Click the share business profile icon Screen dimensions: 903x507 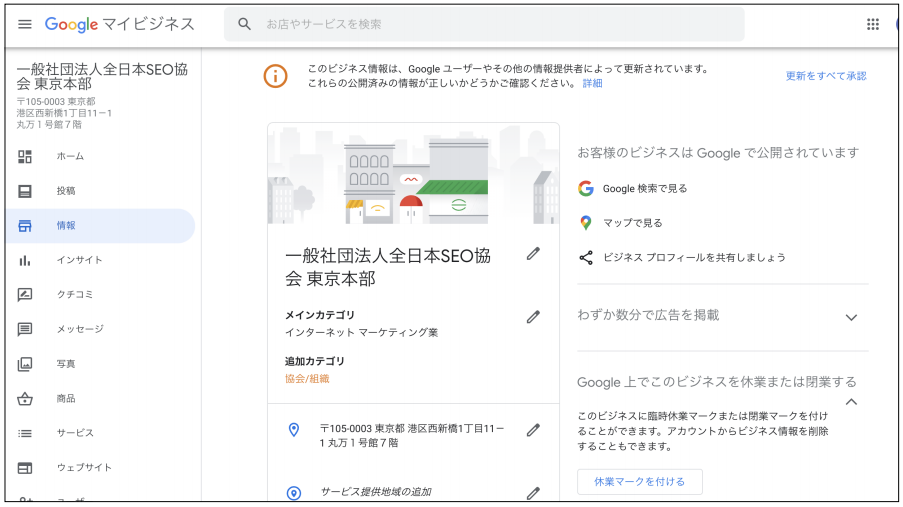[586, 258]
